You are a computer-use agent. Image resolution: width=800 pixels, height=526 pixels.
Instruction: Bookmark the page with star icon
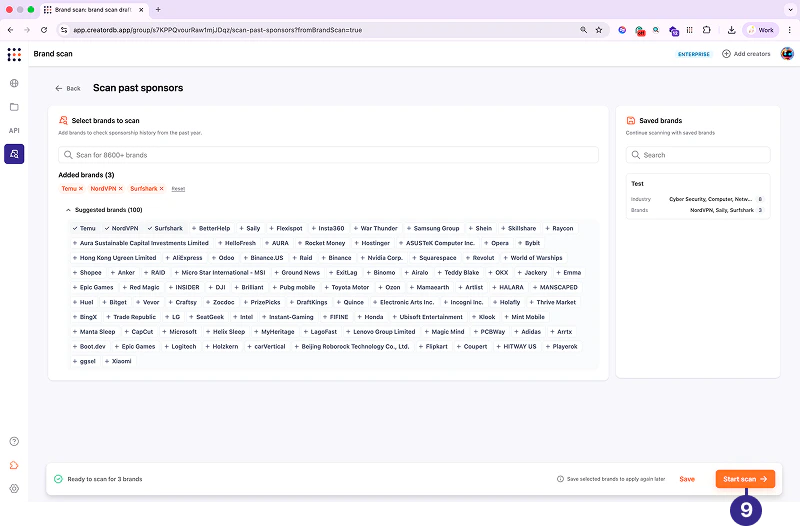coord(599,30)
